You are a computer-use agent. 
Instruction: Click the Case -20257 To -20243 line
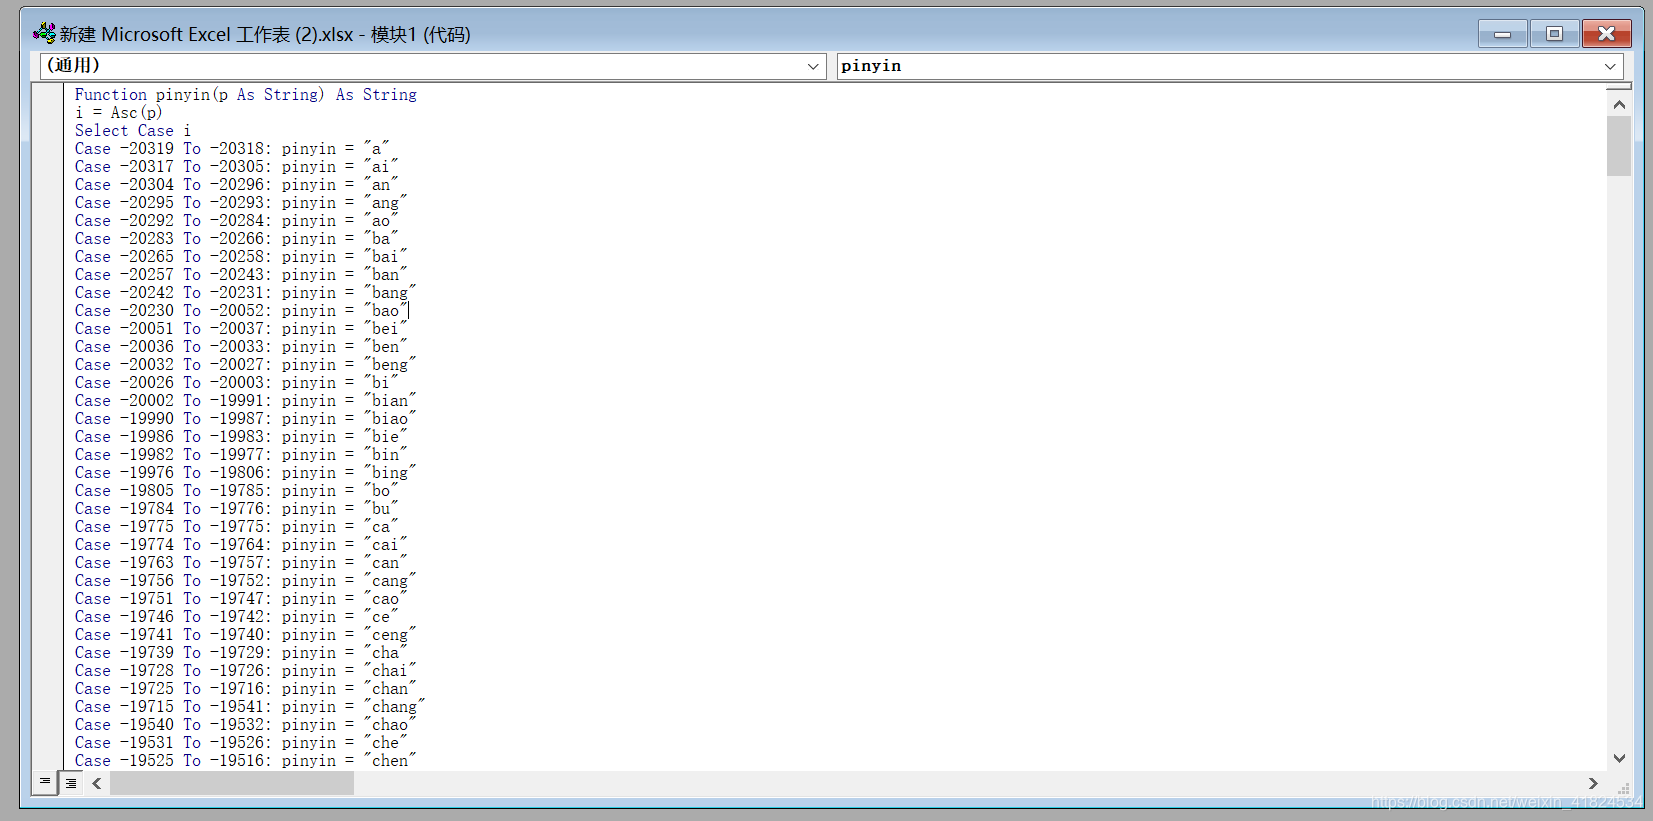pyautogui.click(x=241, y=275)
